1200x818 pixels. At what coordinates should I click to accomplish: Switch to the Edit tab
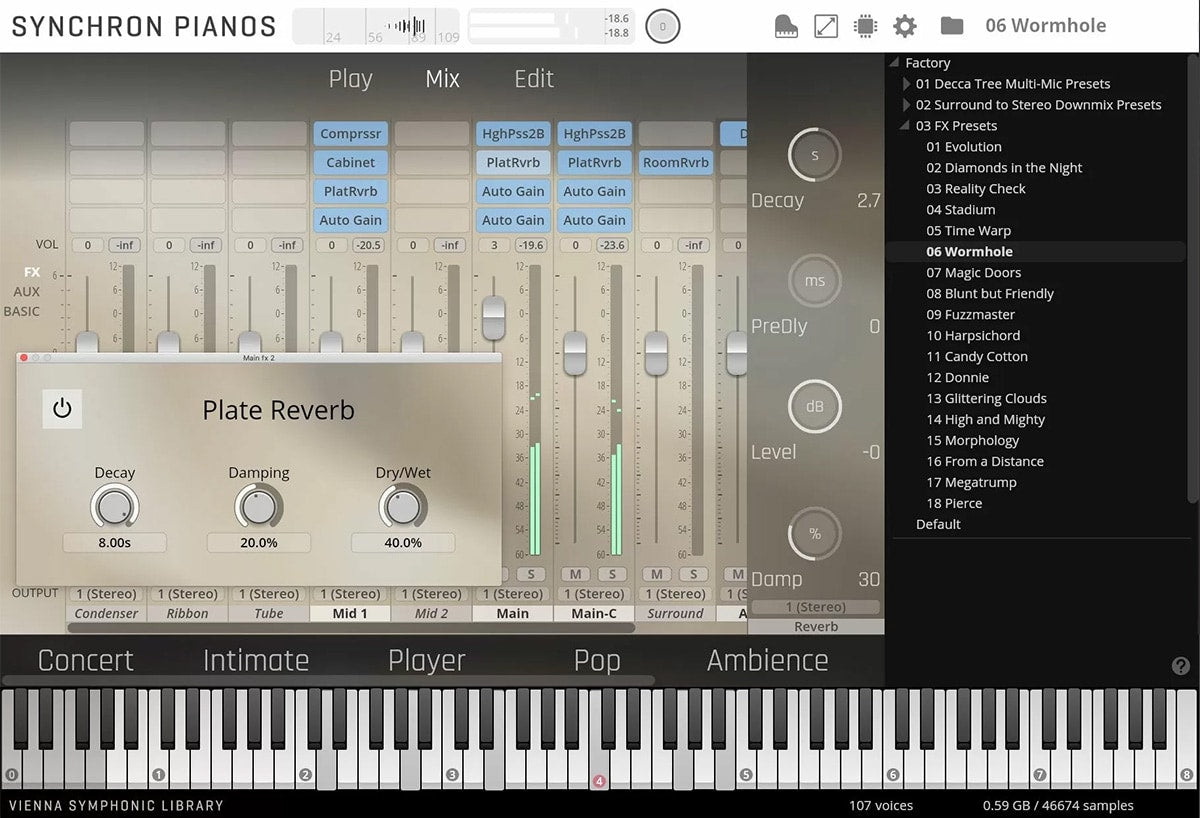[x=533, y=79]
